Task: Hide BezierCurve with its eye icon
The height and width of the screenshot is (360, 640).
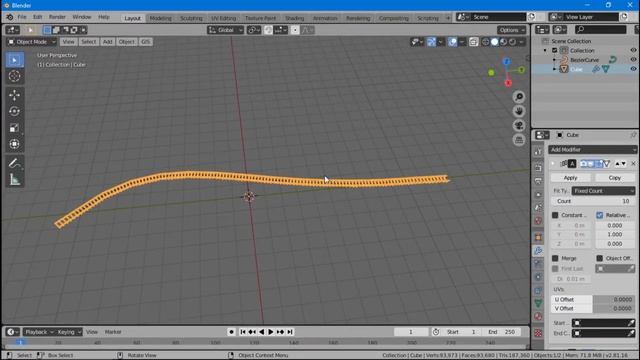Action: [633, 60]
